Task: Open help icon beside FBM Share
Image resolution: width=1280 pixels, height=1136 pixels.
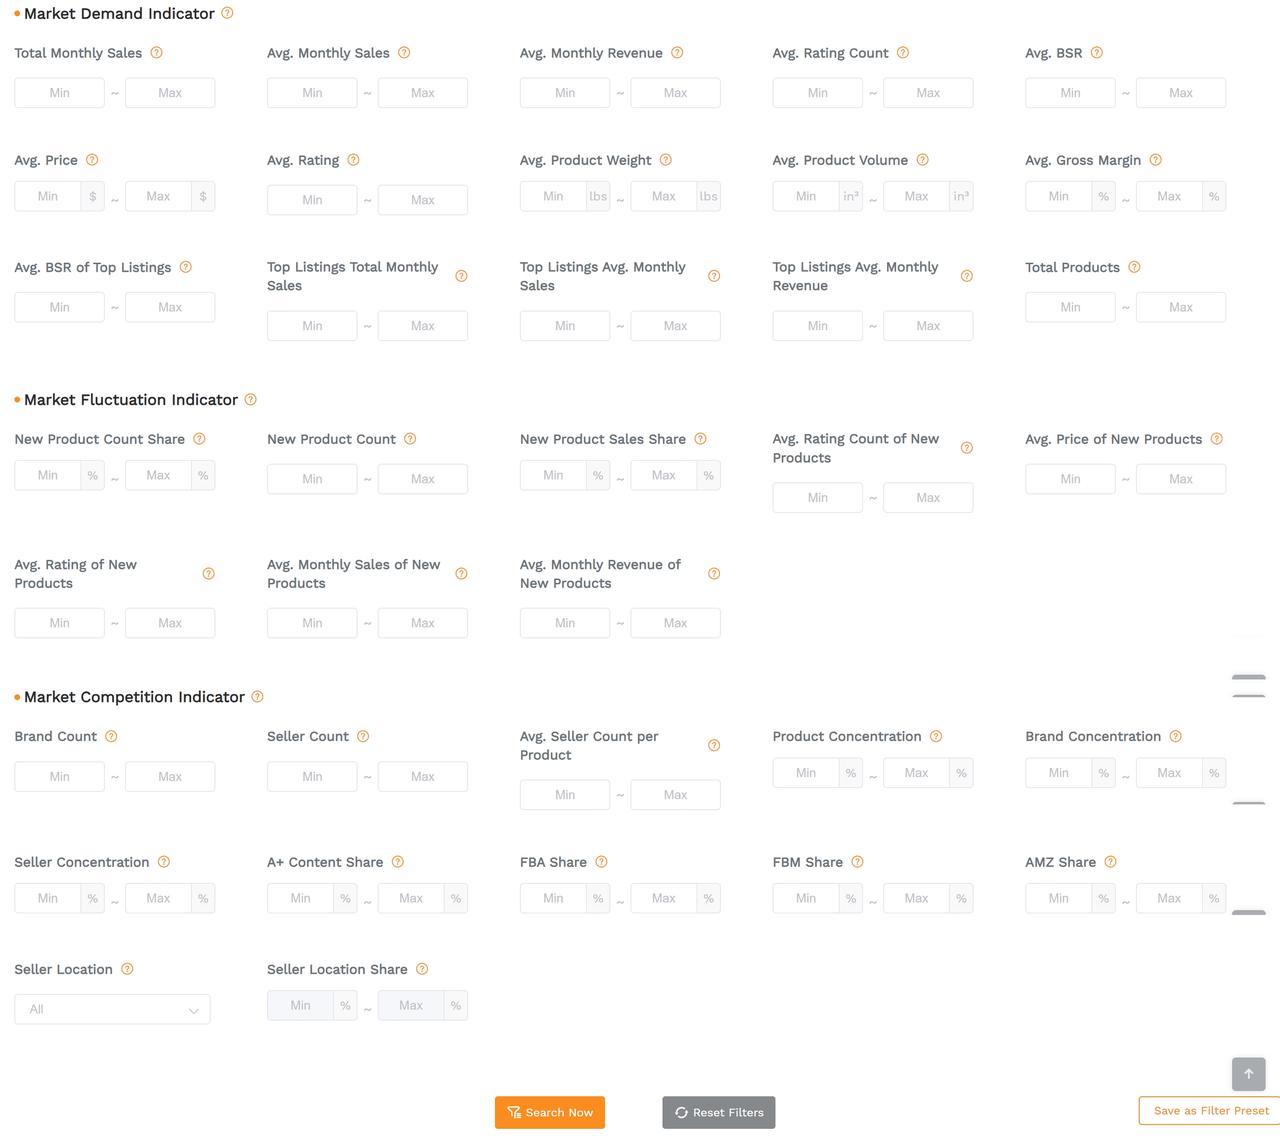Action: coord(857,862)
